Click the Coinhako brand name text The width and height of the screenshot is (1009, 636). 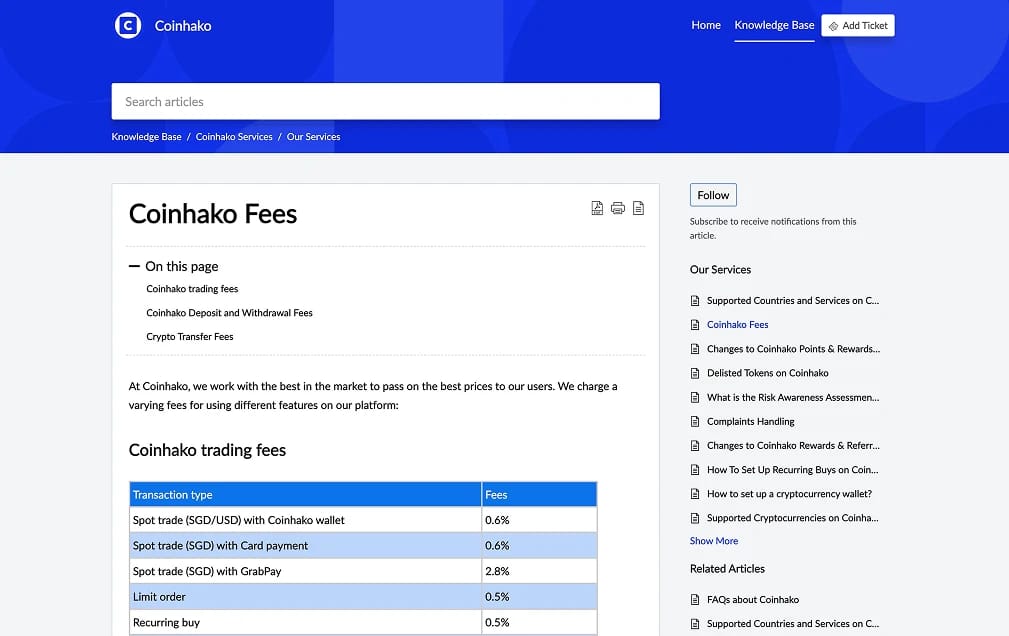point(183,26)
